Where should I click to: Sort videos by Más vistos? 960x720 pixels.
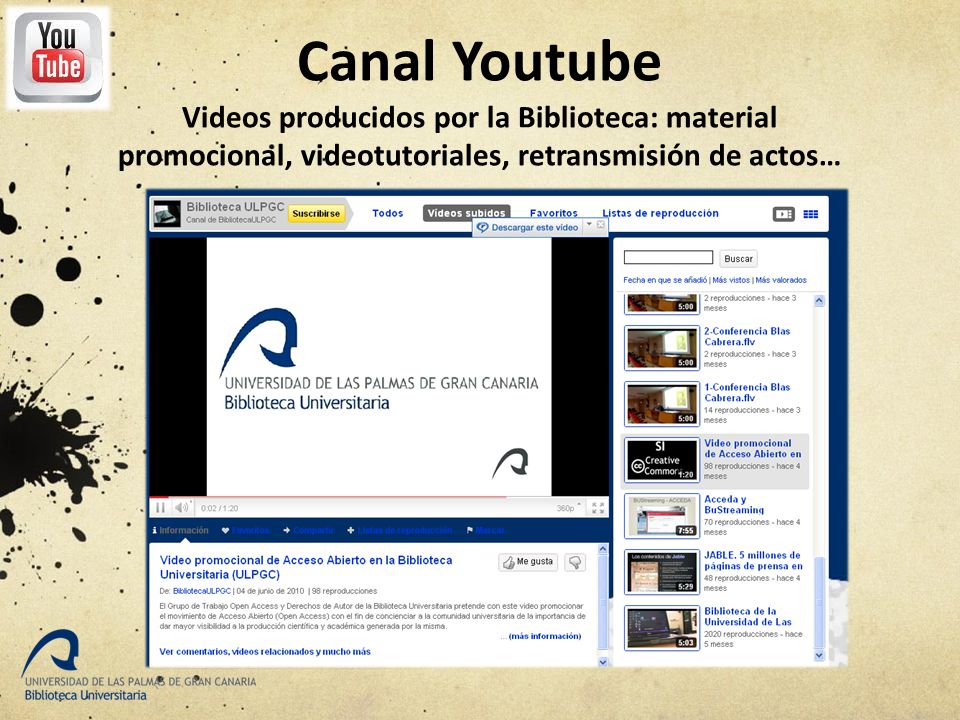[x=731, y=280]
